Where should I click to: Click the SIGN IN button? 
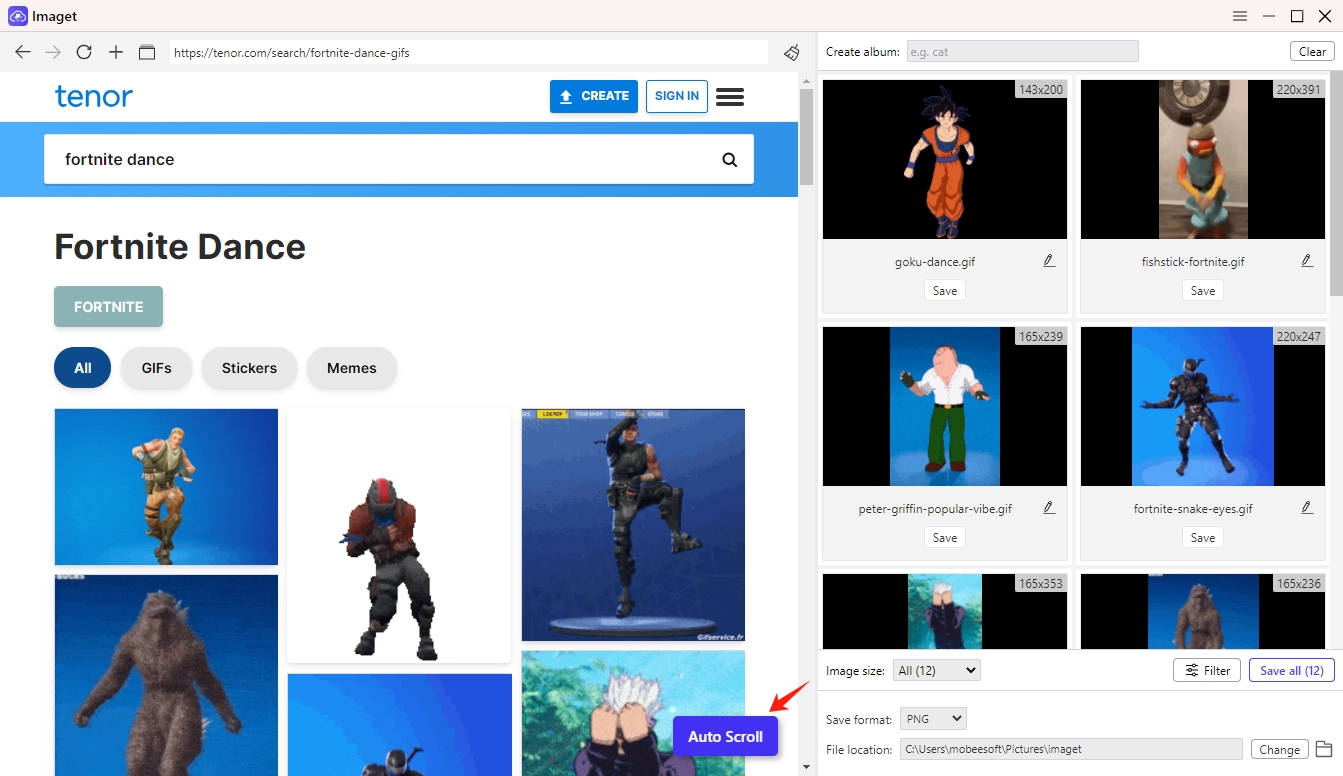pos(677,96)
